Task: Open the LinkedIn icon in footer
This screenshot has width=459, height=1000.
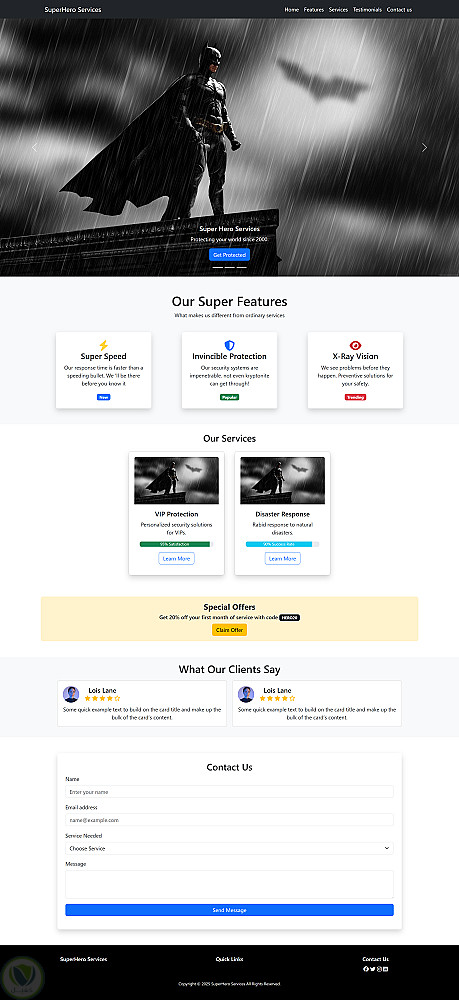Action: pos(386,969)
